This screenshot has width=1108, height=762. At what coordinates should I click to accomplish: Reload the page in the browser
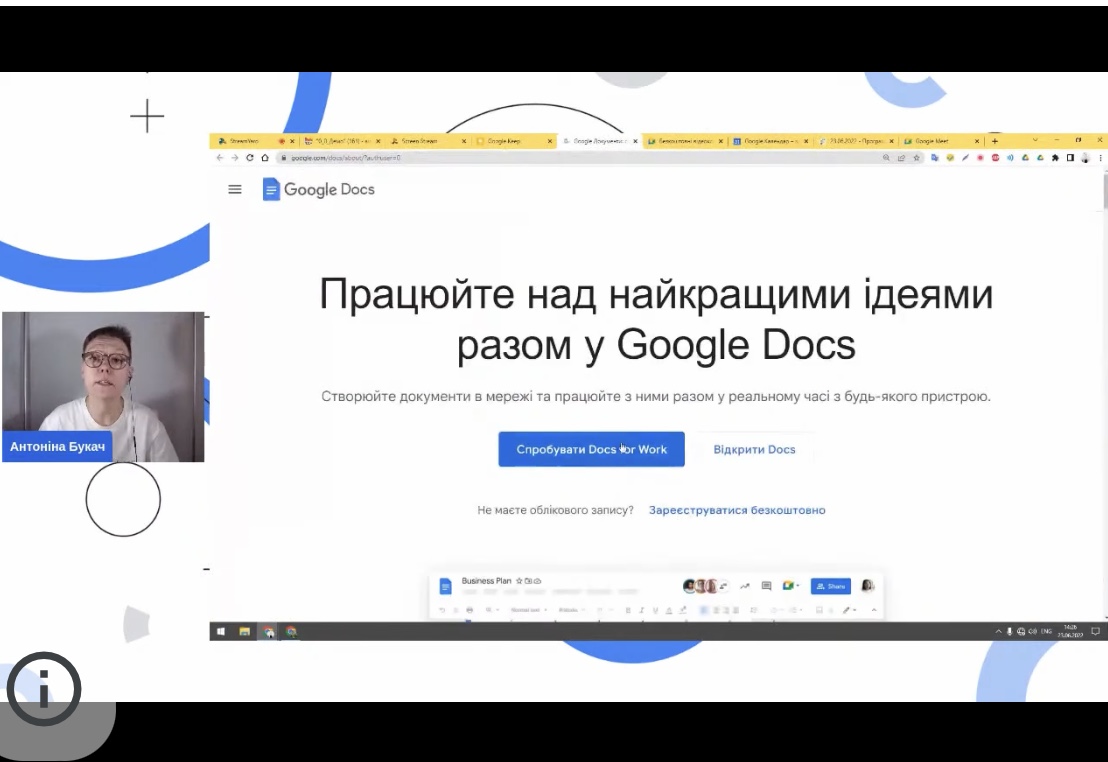coord(249,158)
